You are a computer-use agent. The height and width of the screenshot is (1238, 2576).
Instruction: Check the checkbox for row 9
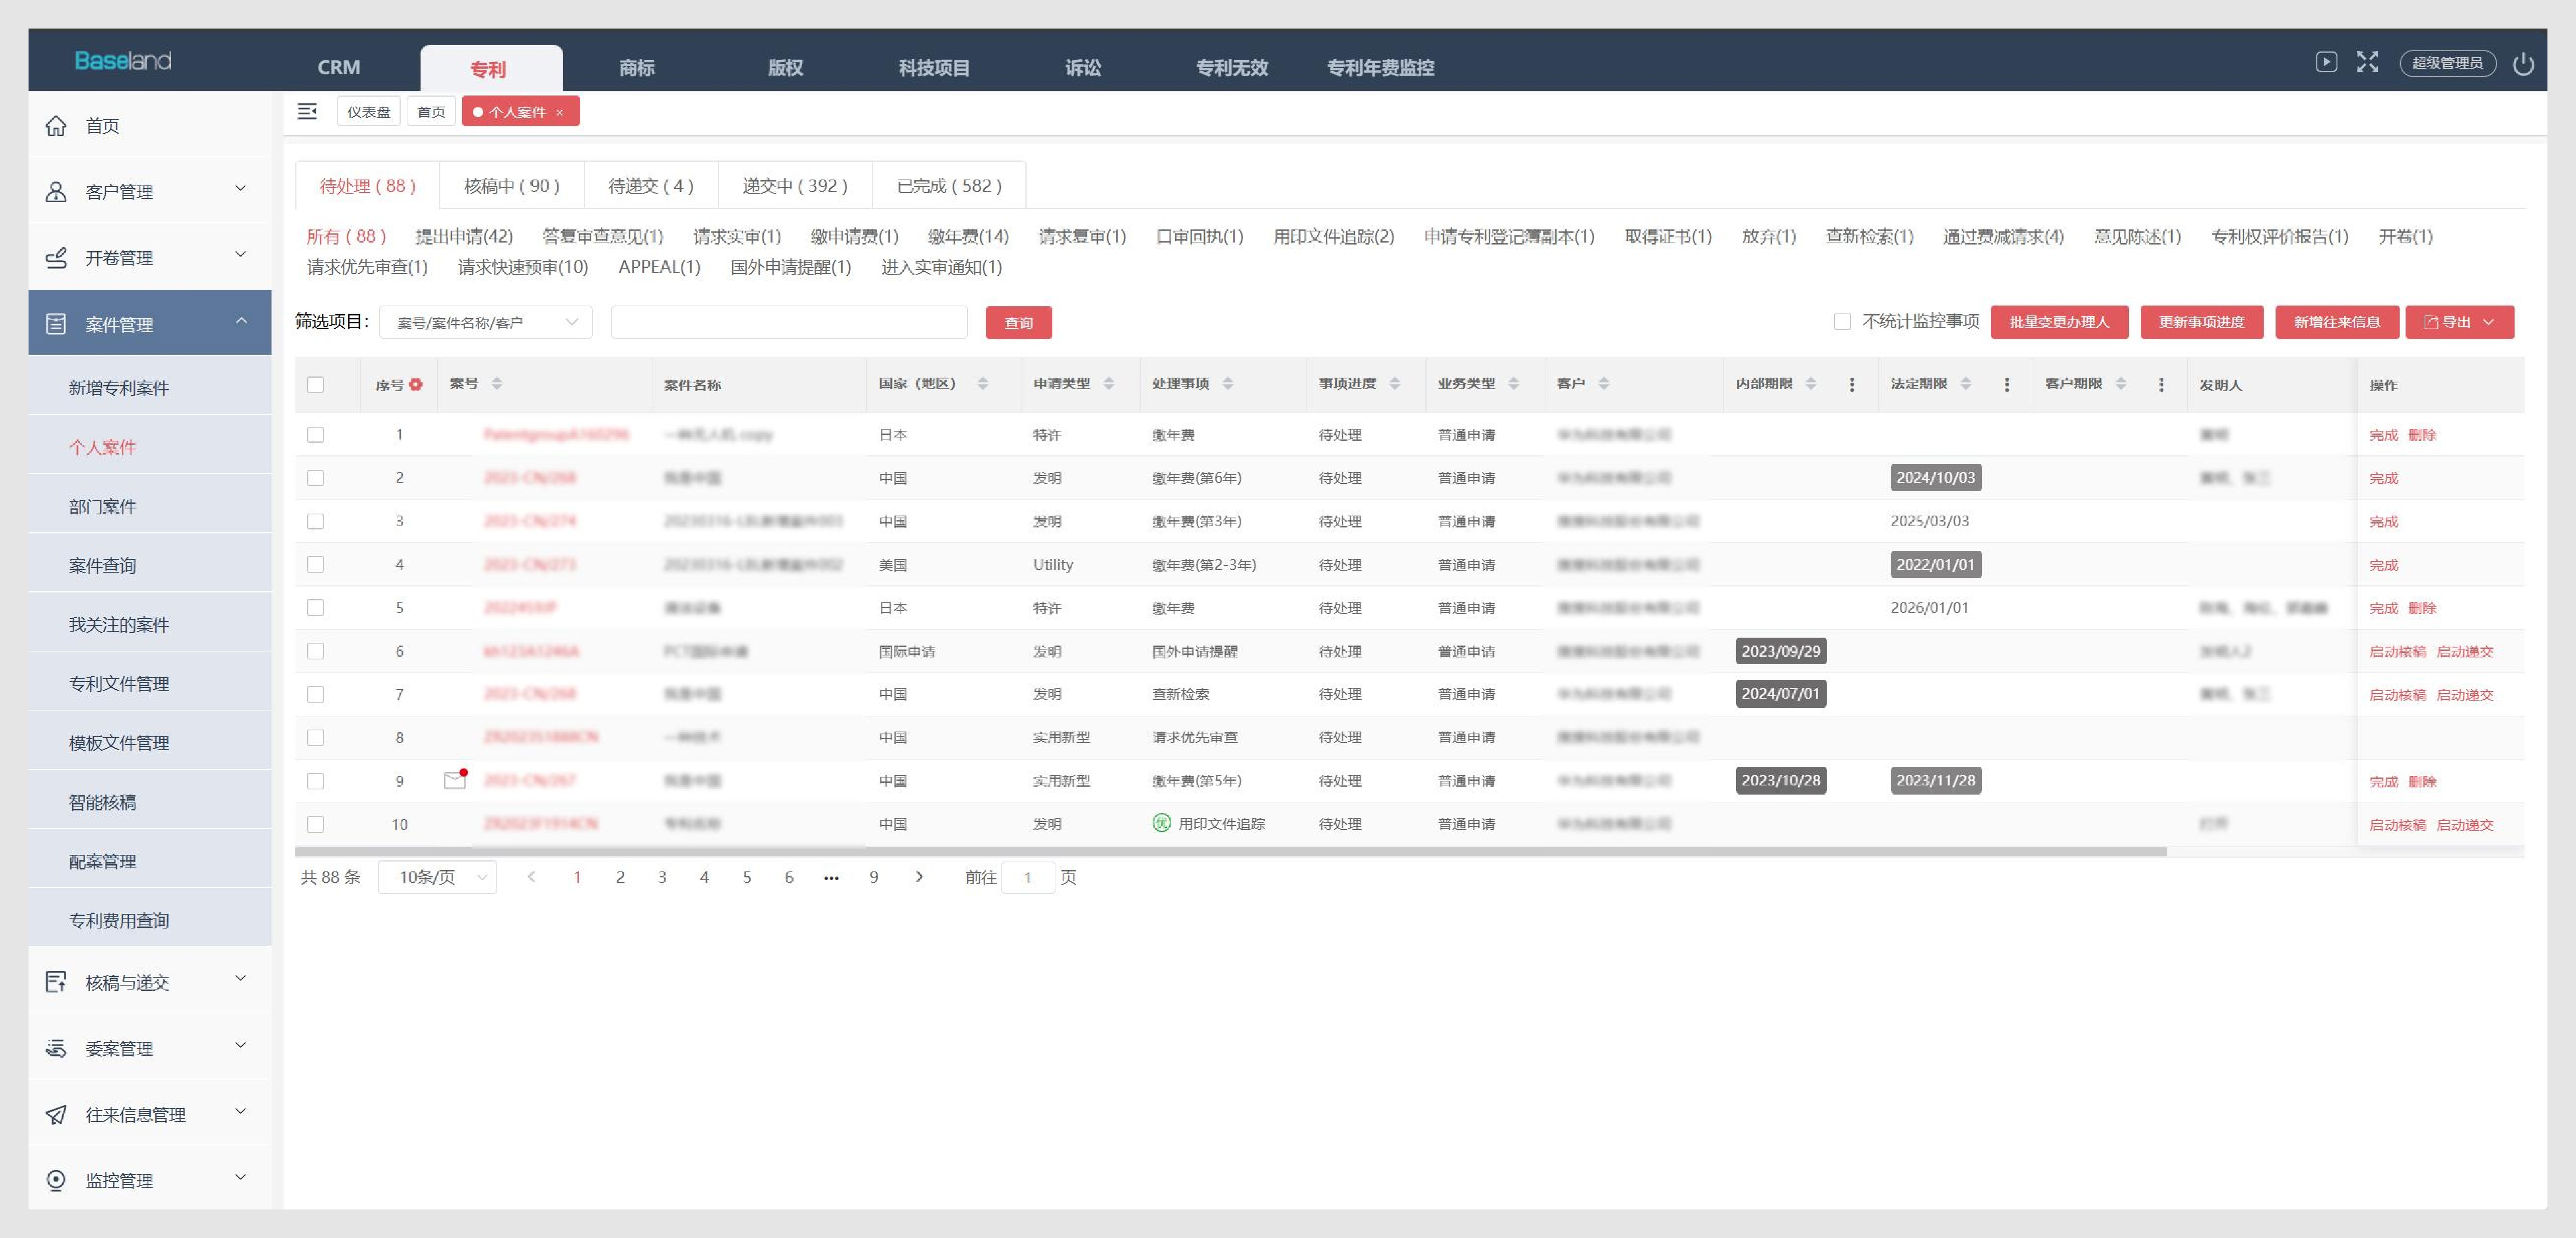[x=316, y=781]
